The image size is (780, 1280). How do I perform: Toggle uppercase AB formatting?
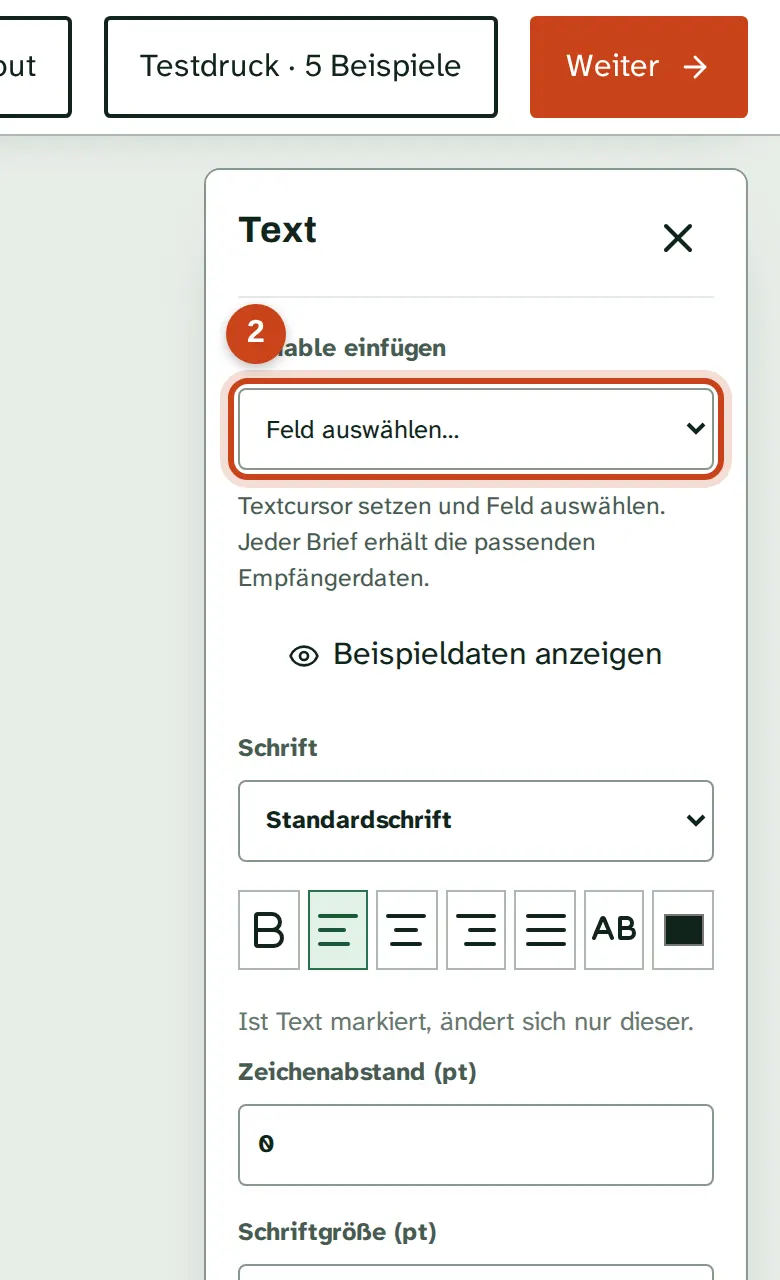(614, 930)
